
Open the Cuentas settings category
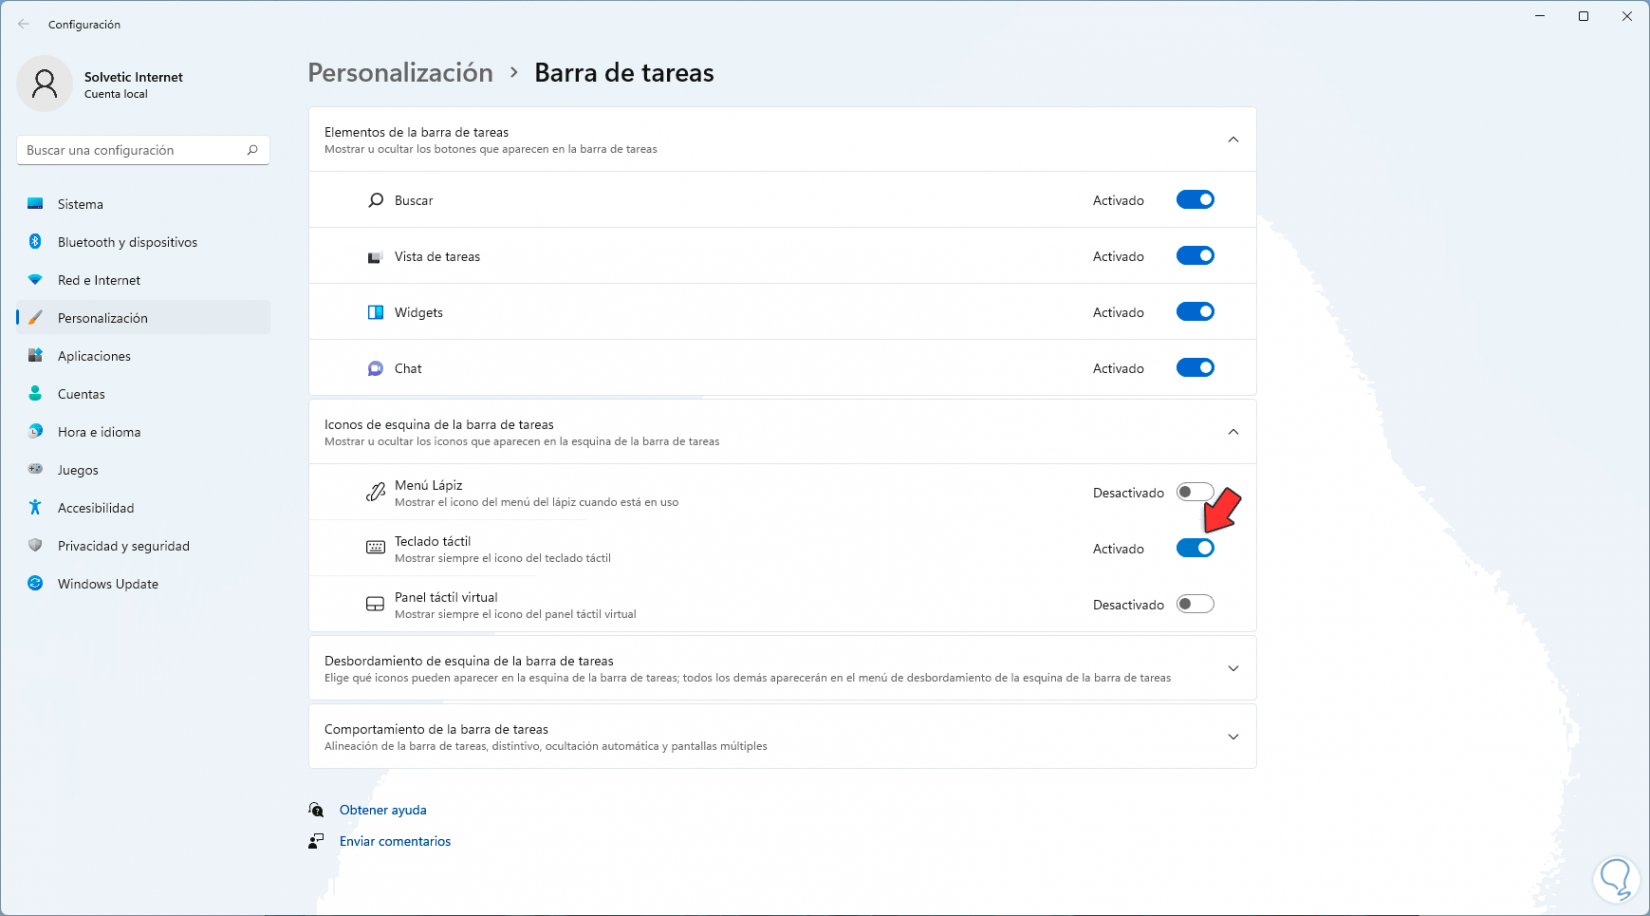pos(81,394)
